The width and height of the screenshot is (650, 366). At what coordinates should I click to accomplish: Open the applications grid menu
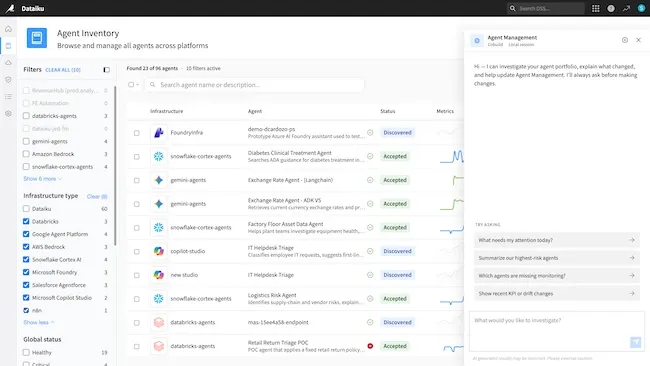596,8
